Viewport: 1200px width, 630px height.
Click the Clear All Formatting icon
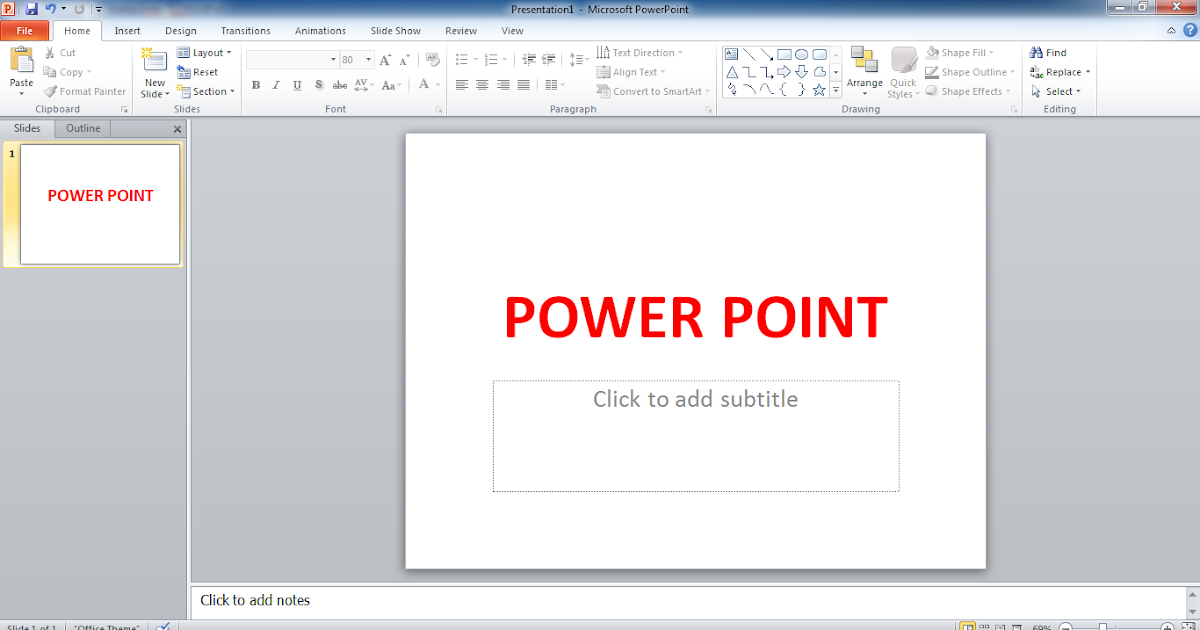tap(432, 60)
